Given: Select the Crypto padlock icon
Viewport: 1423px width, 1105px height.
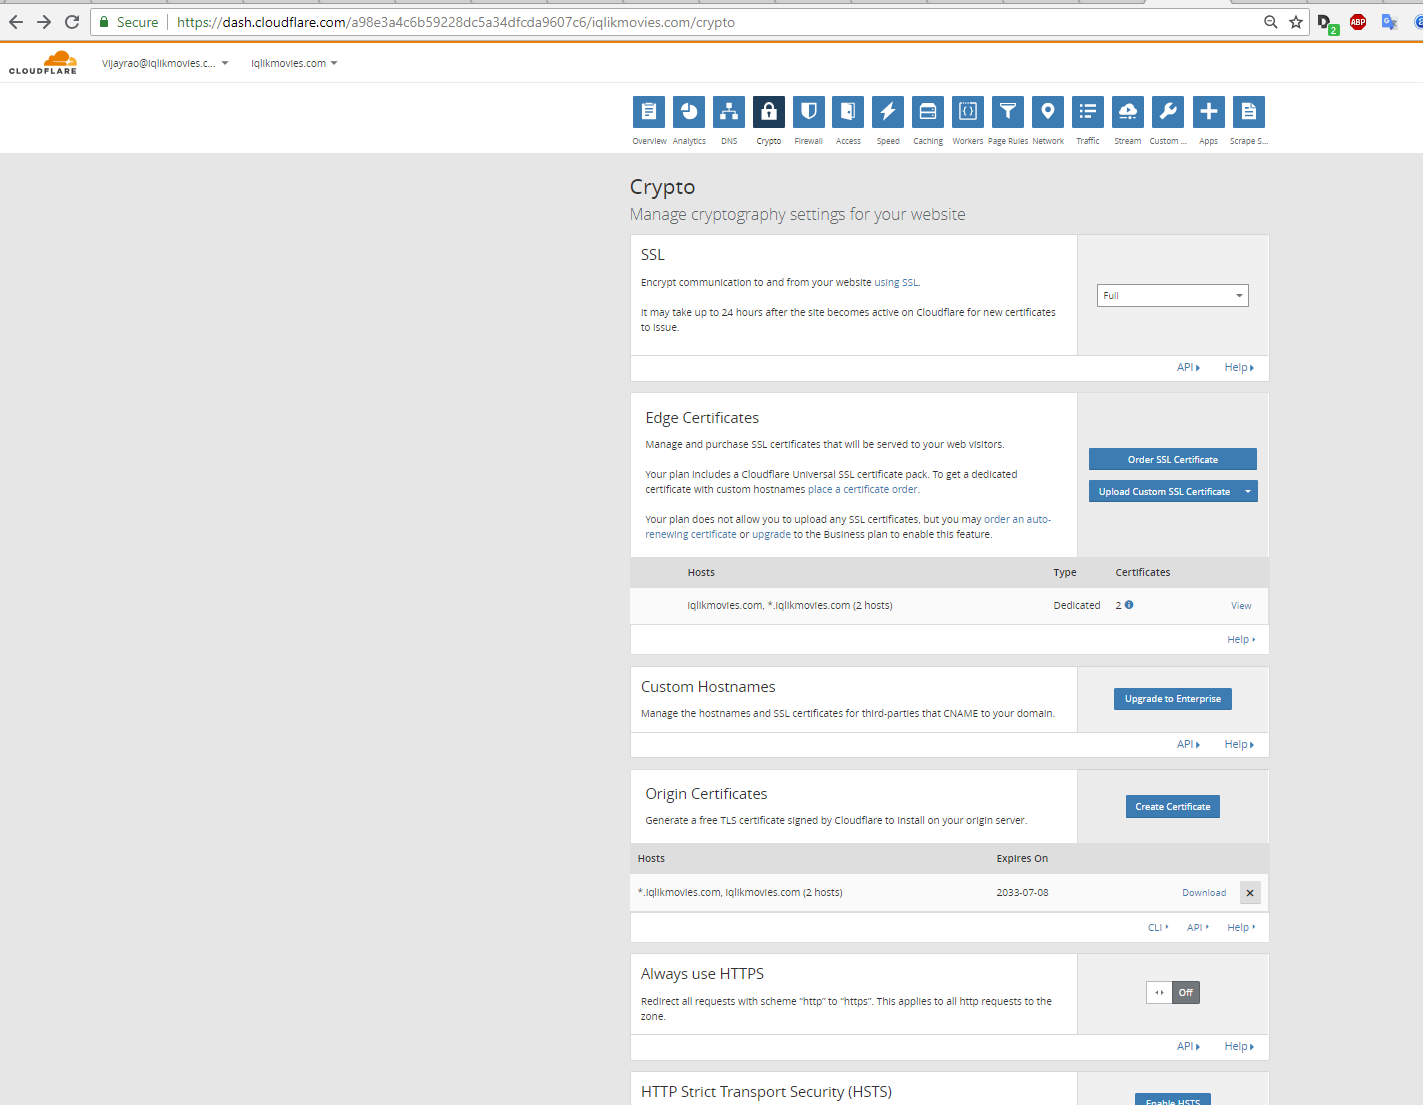Looking at the screenshot, I should click(x=769, y=112).
